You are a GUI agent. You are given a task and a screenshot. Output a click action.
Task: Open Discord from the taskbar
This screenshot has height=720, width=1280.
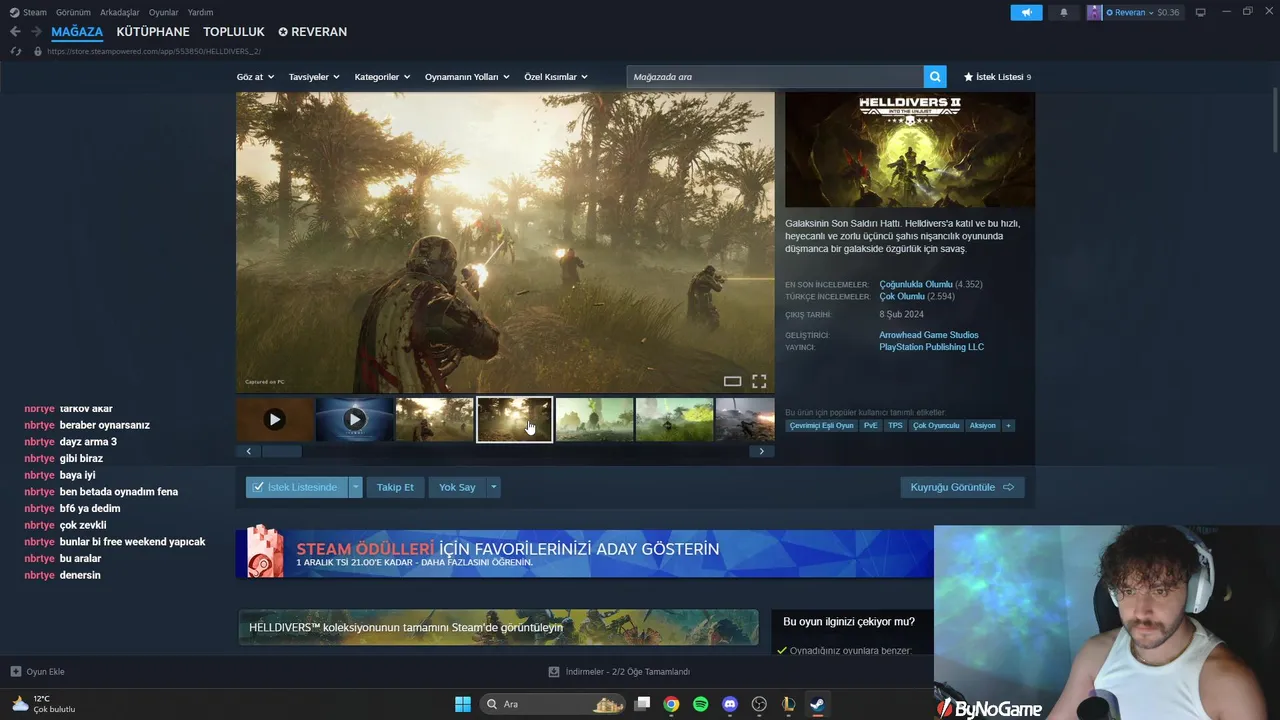(730, 704)
